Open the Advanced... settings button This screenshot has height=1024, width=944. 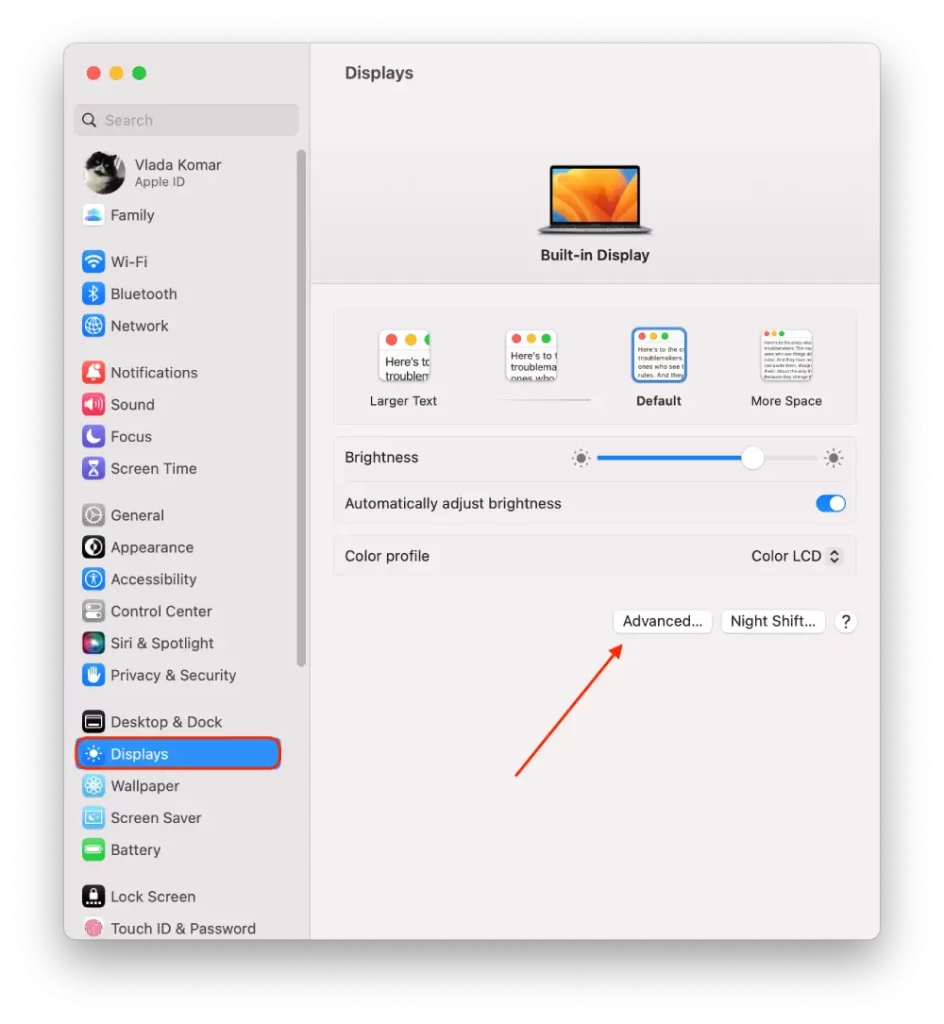coord(662,621)
